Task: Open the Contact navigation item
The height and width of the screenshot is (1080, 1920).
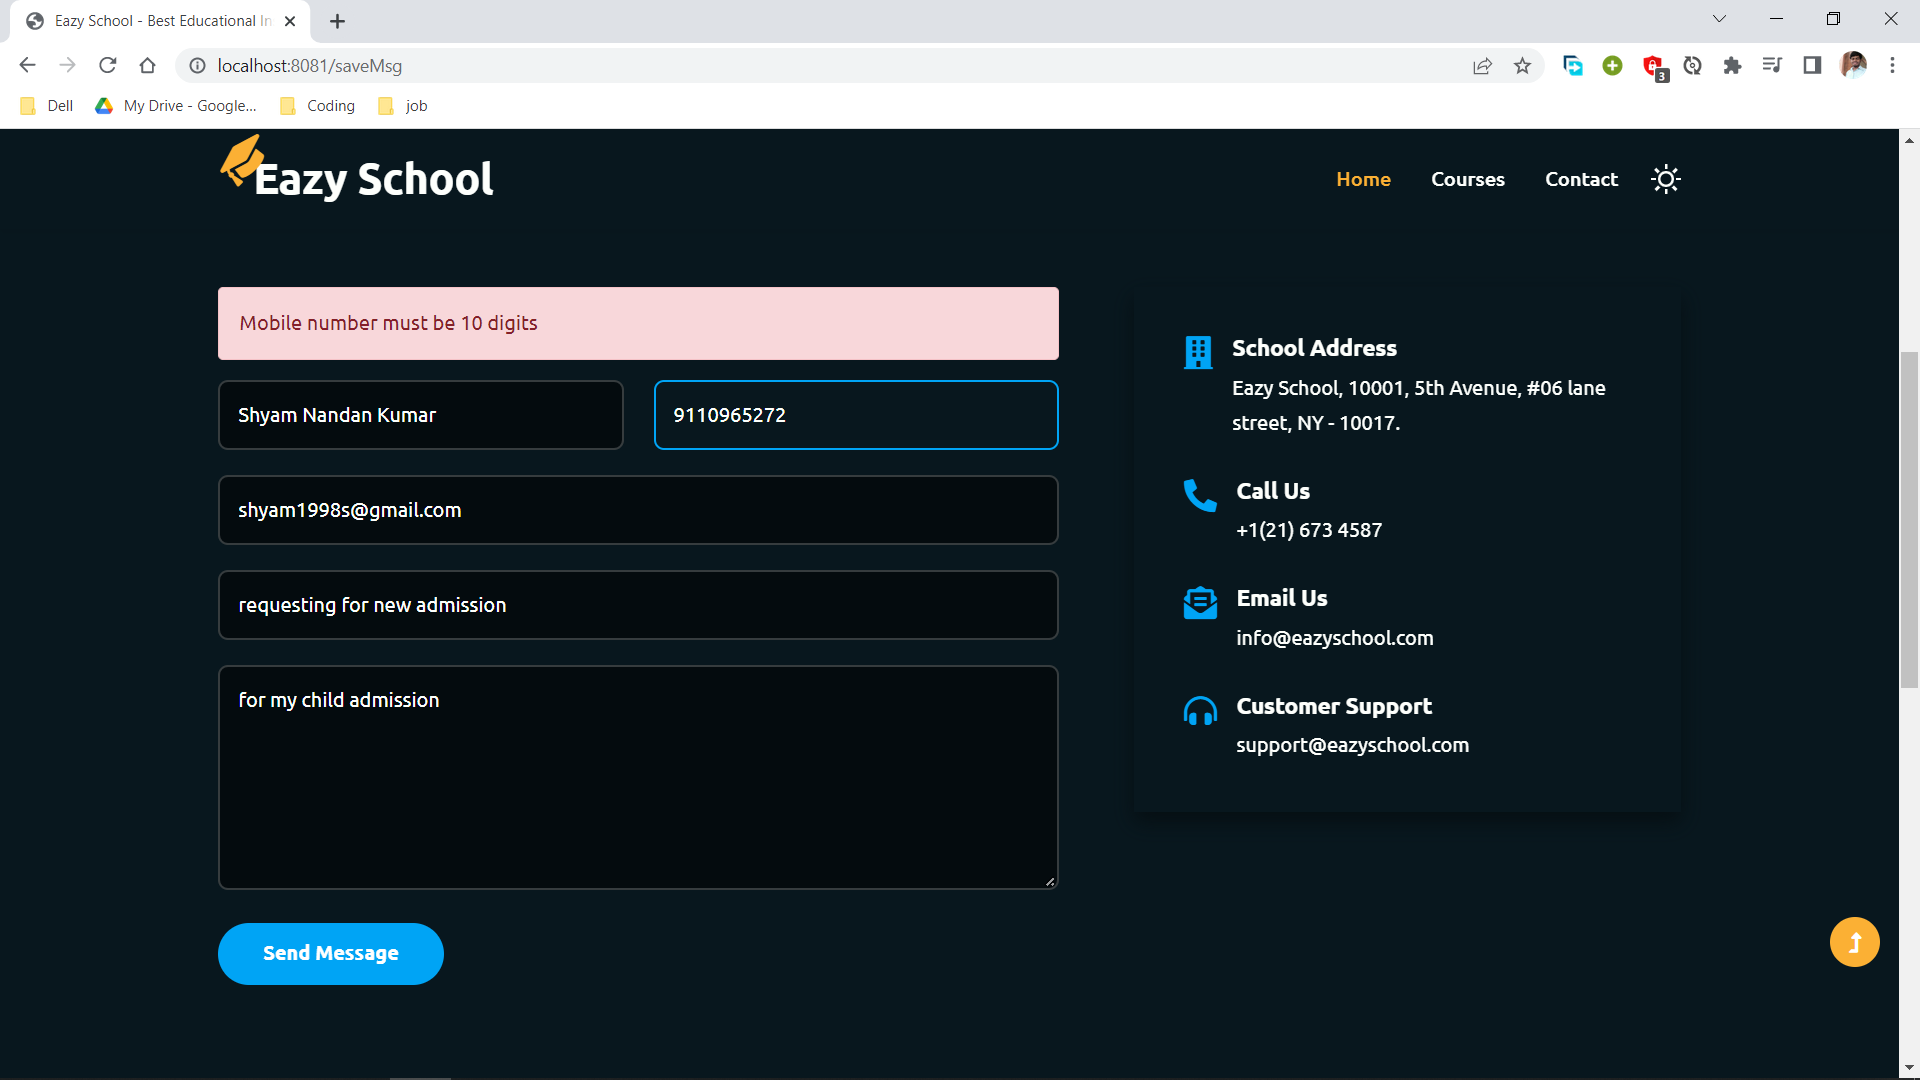Action: pos(1581,179)
